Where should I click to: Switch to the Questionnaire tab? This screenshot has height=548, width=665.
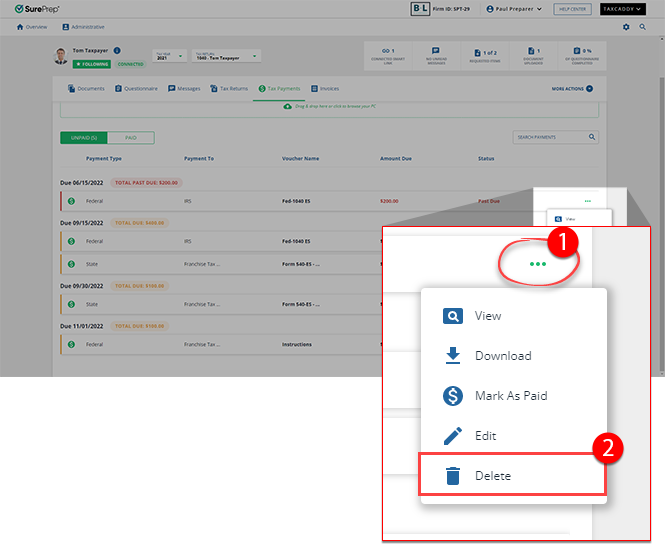pyautogui.click(x=138, y=89)
